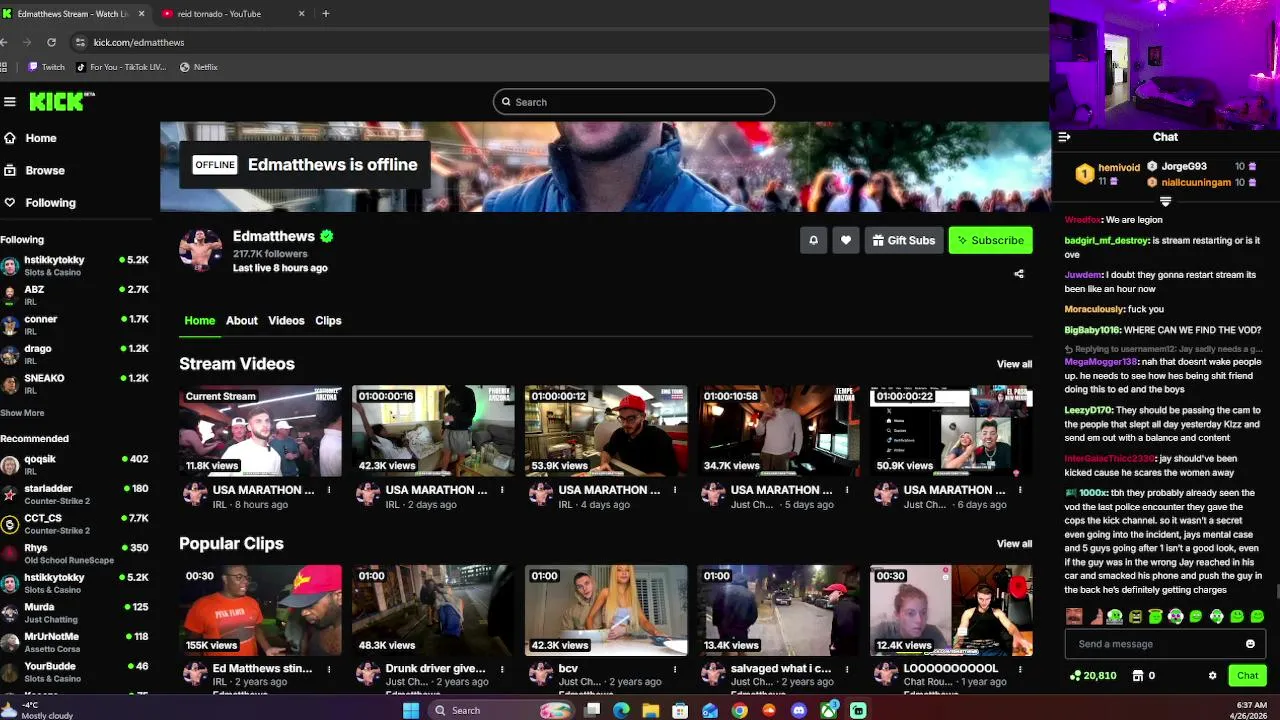Click View all for Stream Videos
This screenshot has height=720, width=1280.
click(1014, 364)
